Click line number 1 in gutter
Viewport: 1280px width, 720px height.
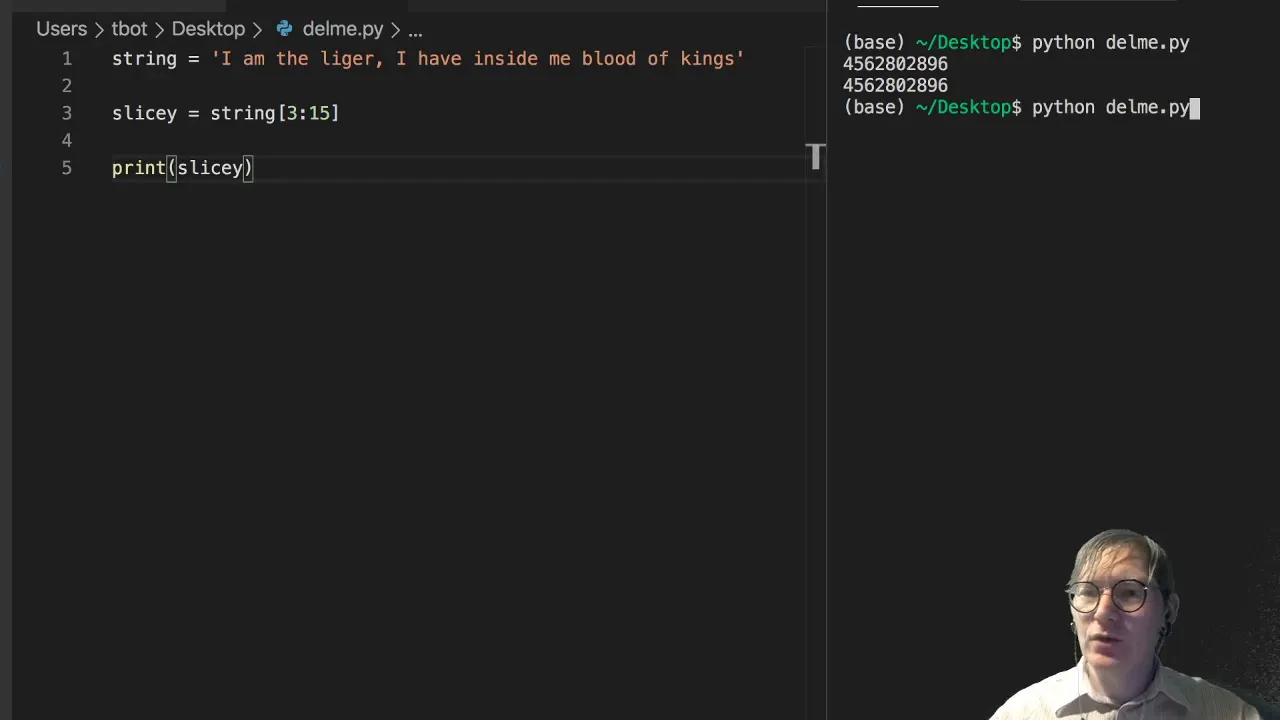pyautogui.click(x=66, y=58)
